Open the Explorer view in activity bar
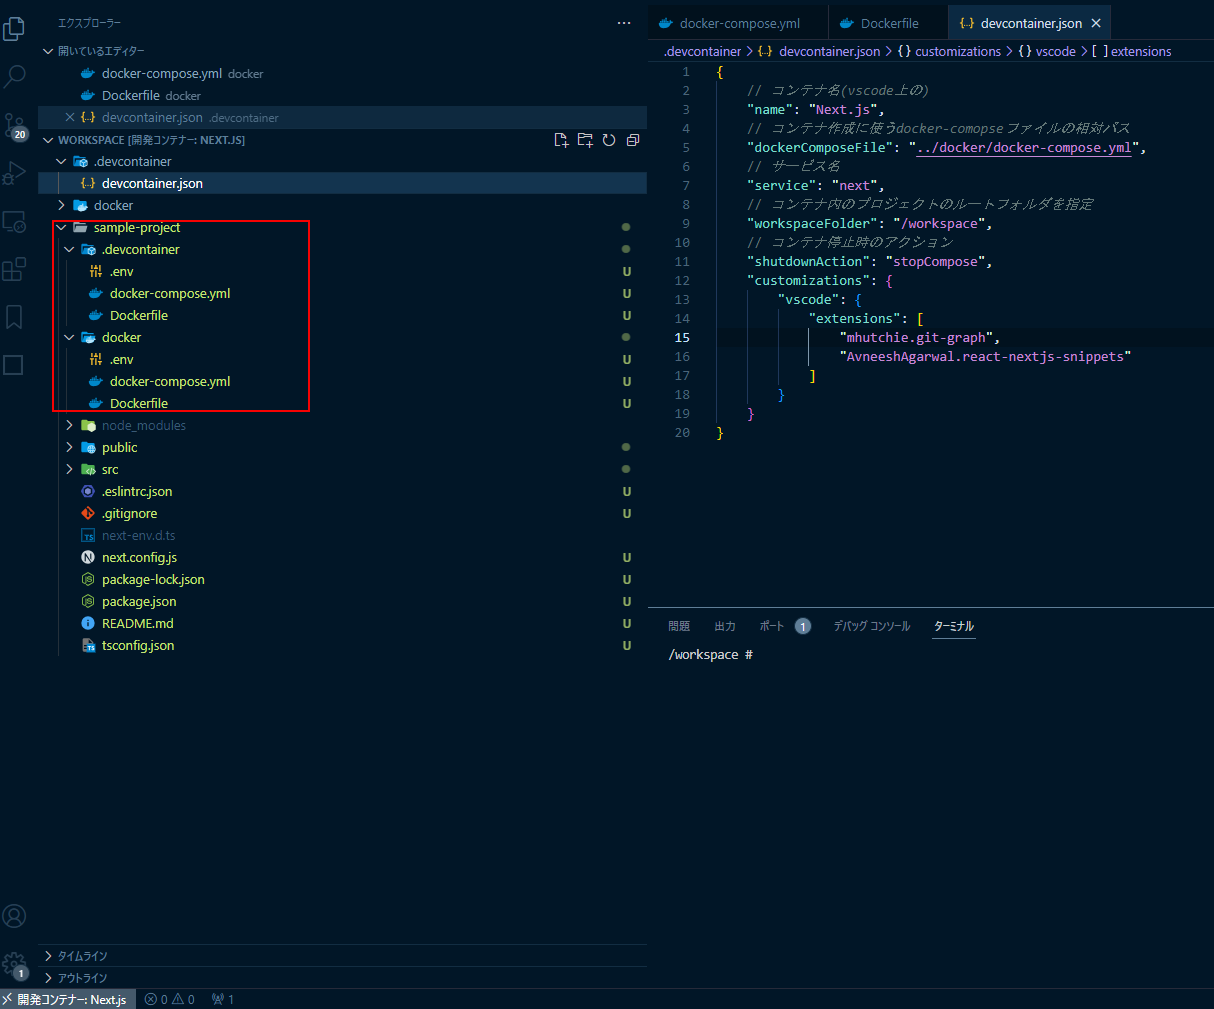The image size is (1214, 1009). point(14,29)
